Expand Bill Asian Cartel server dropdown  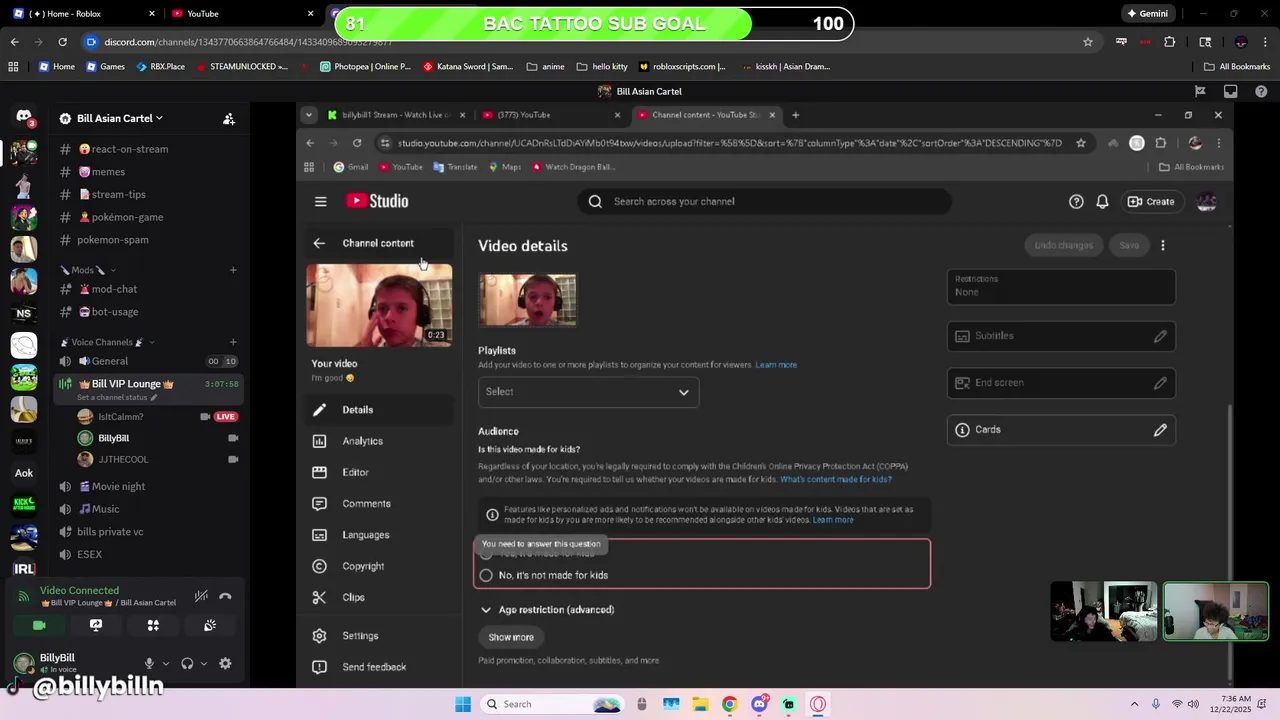(120, 118)
